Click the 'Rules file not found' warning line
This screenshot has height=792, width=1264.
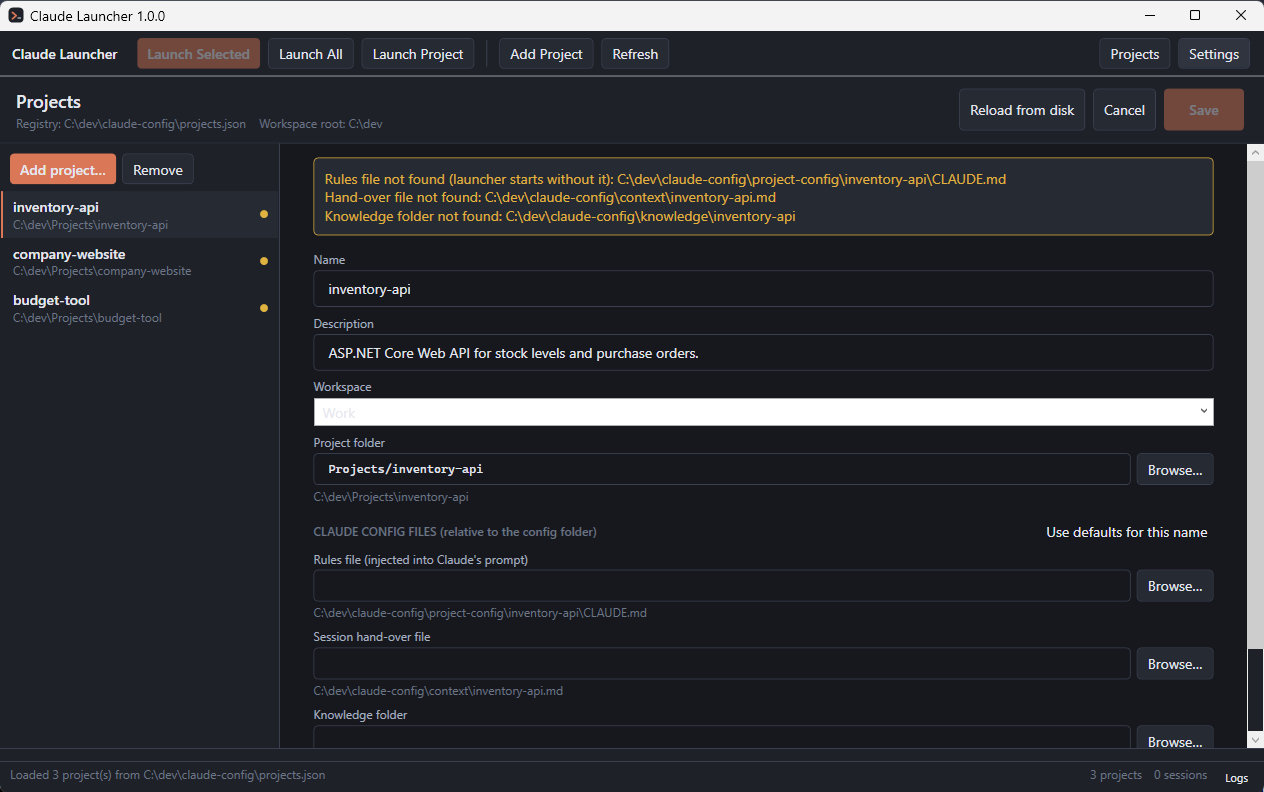coord(665,179)
